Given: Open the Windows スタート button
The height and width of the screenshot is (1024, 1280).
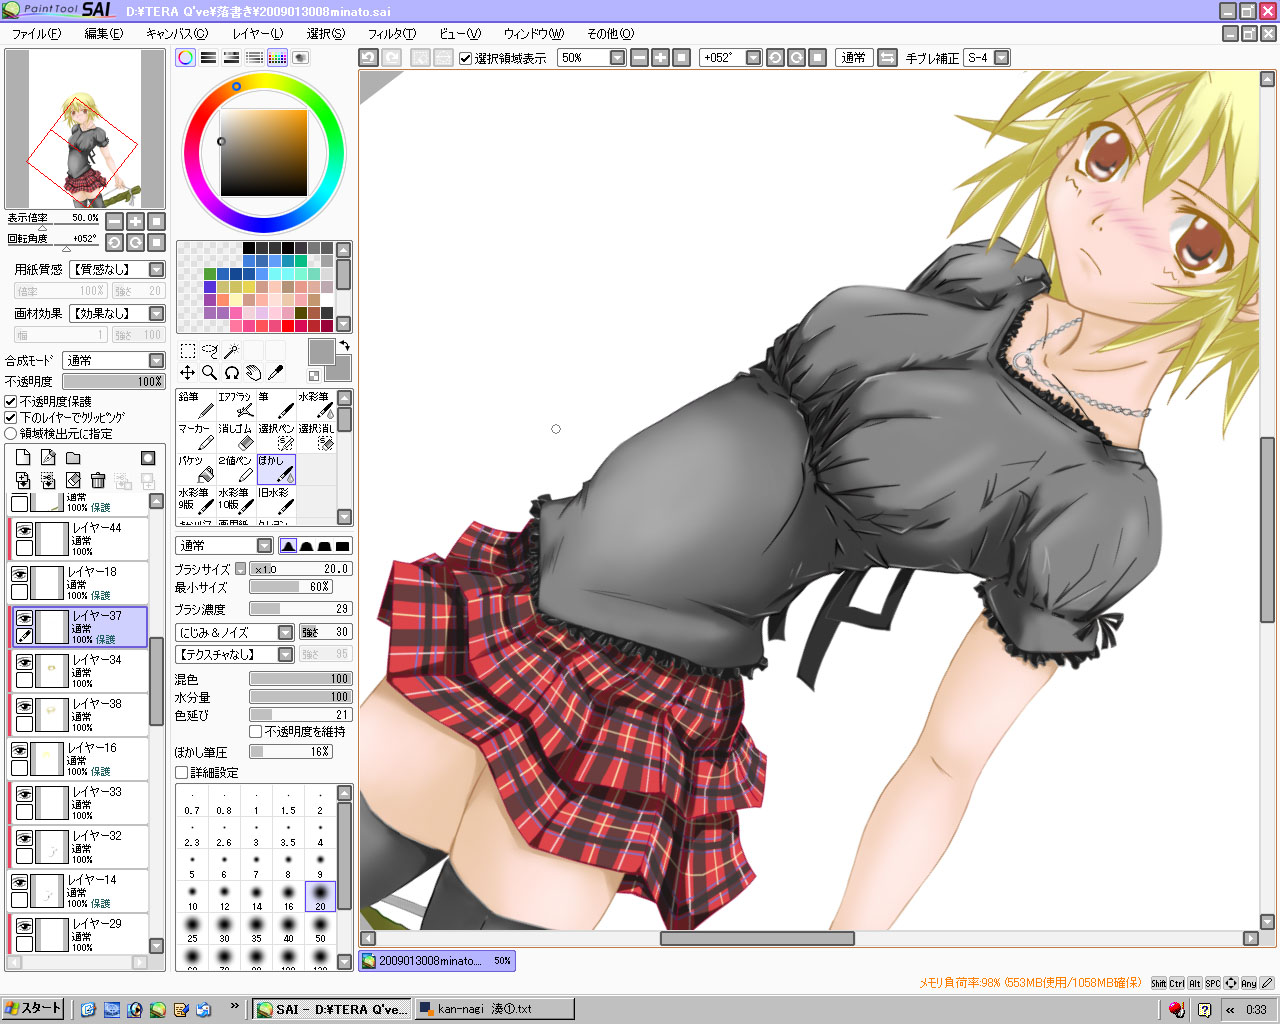Looking at the screenshot, I should [x=33, y=1008].
